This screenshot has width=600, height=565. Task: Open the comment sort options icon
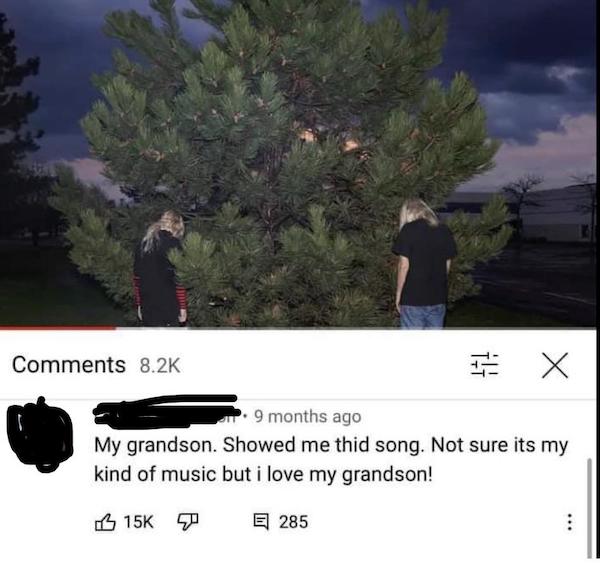pos(484,365)
